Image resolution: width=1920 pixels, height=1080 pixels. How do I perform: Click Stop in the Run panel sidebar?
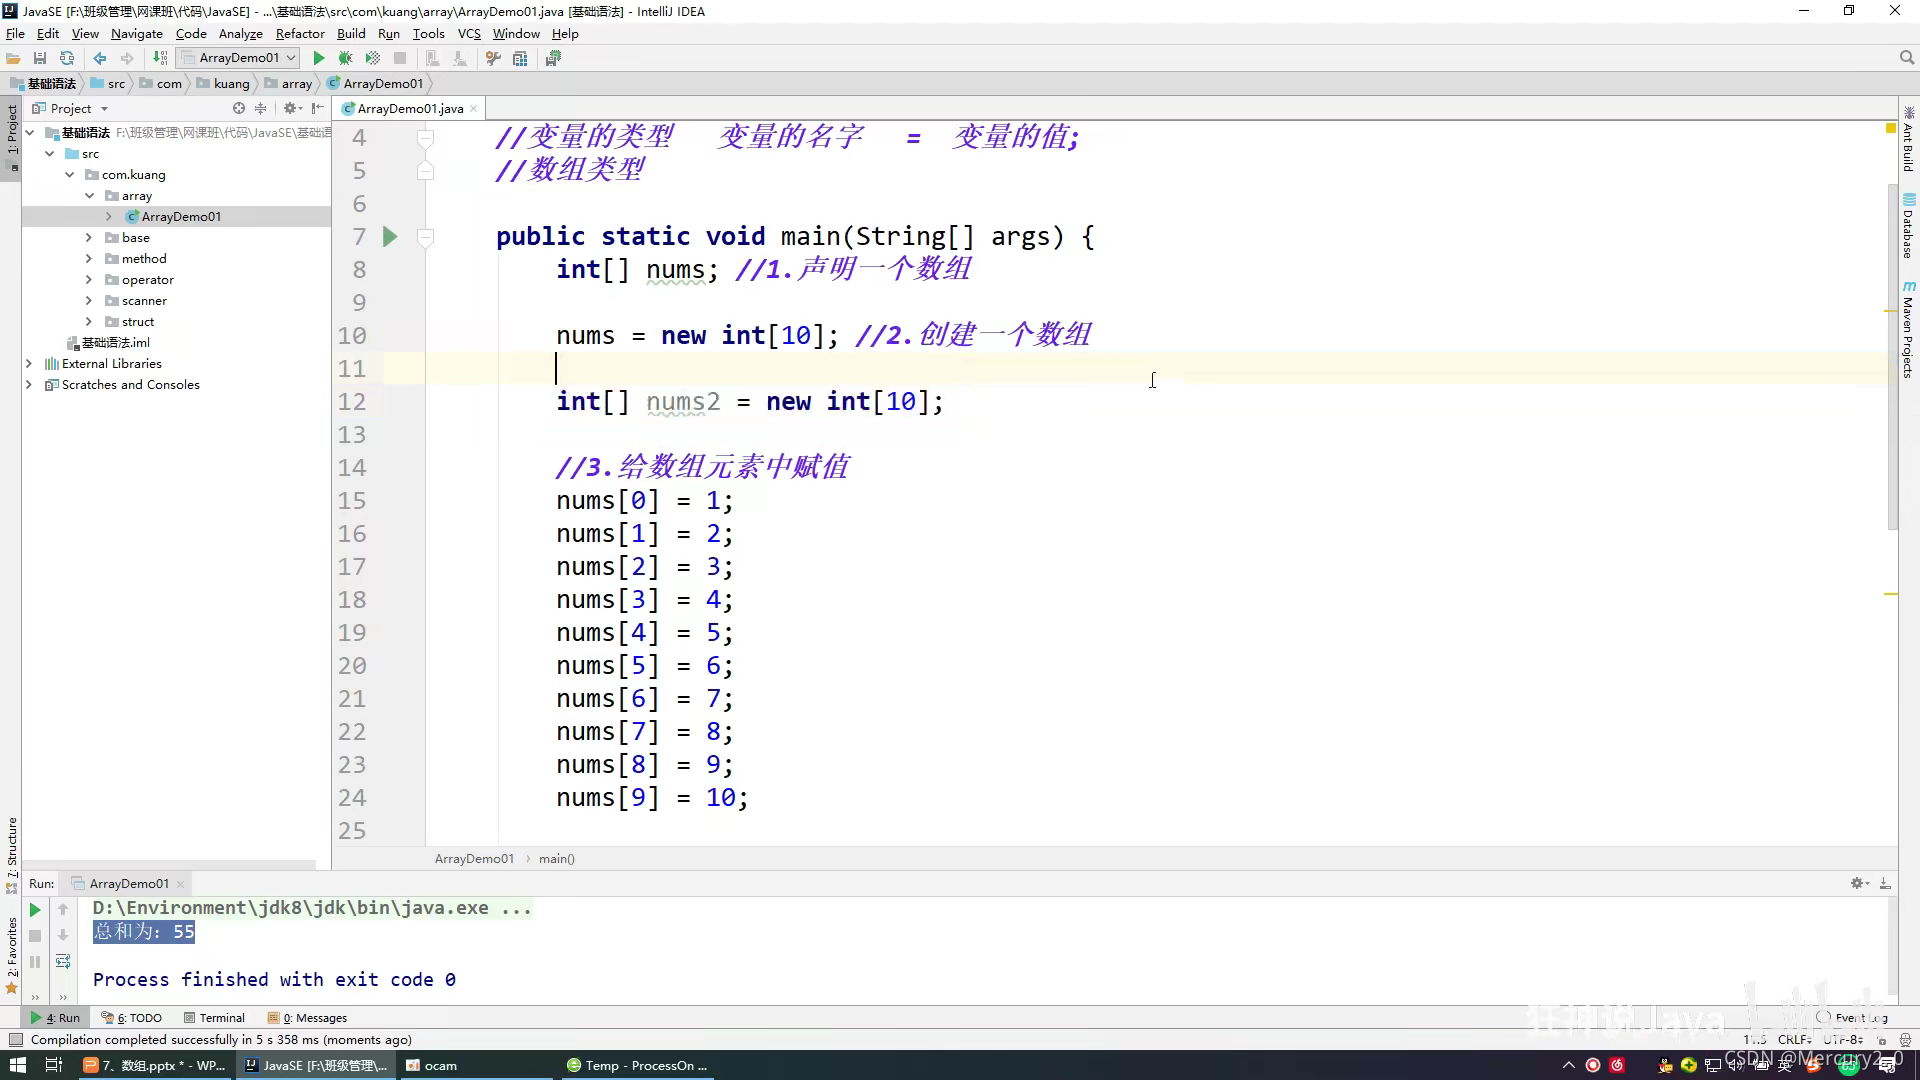point(35,936)
